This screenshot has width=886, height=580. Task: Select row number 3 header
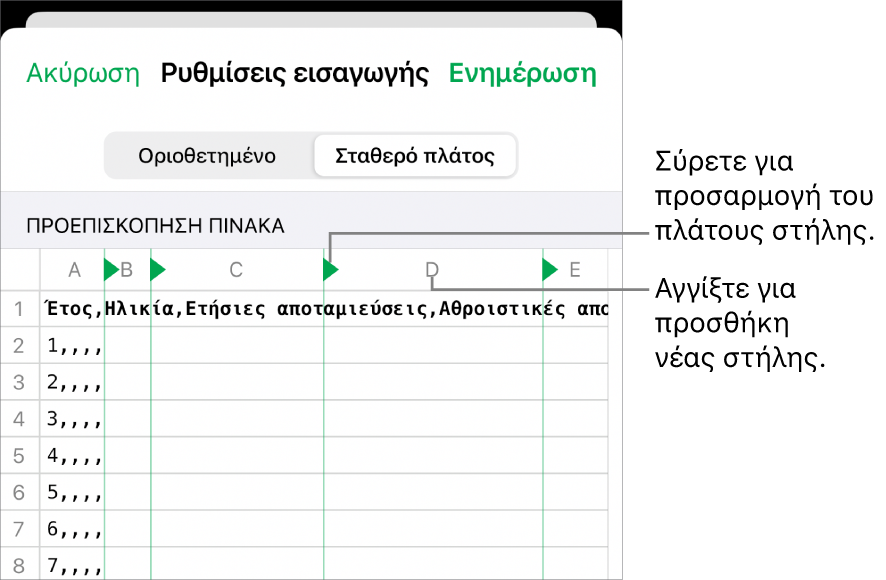[x=19, y=382]
